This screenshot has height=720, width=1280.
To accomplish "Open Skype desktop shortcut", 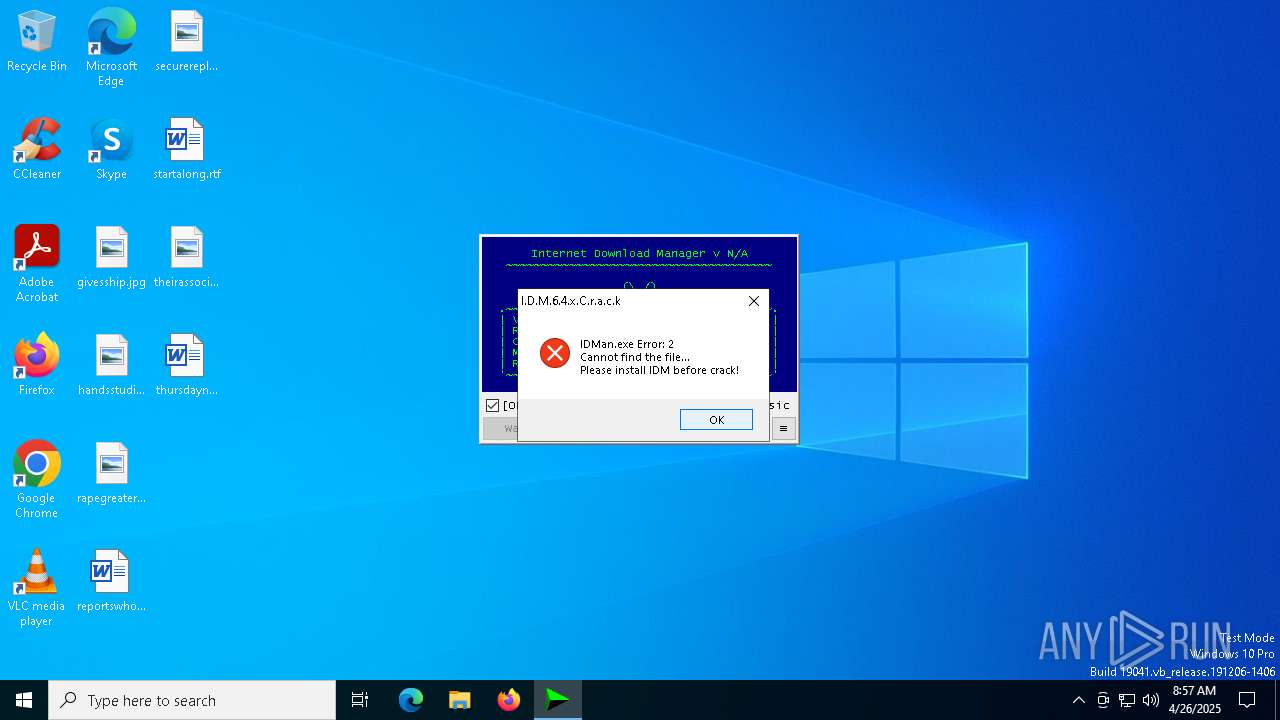I will pyautogui.click(x=111, y=150).
